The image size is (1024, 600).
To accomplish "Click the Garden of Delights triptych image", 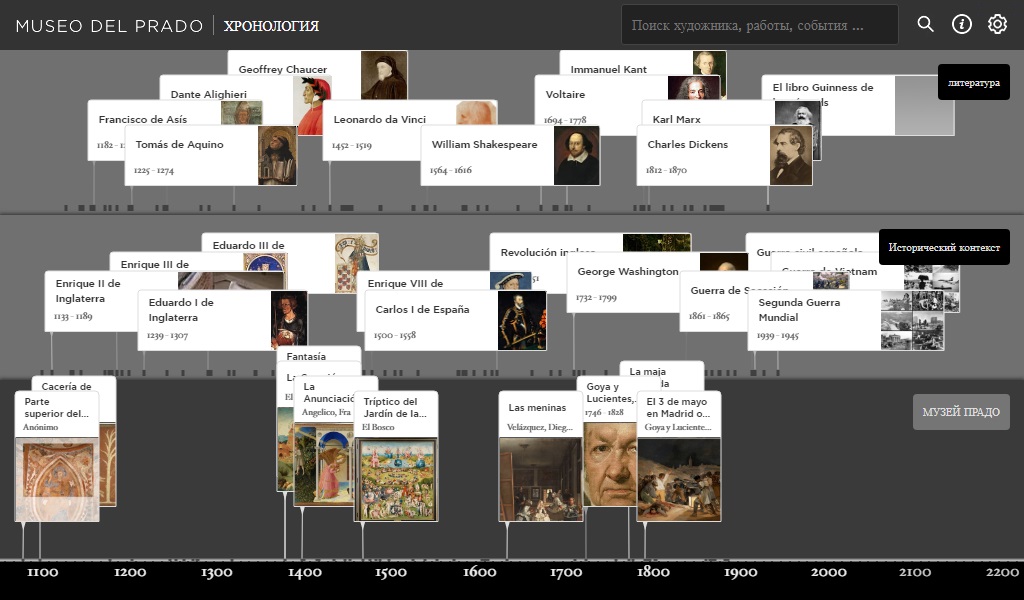I will click(396, 479).
